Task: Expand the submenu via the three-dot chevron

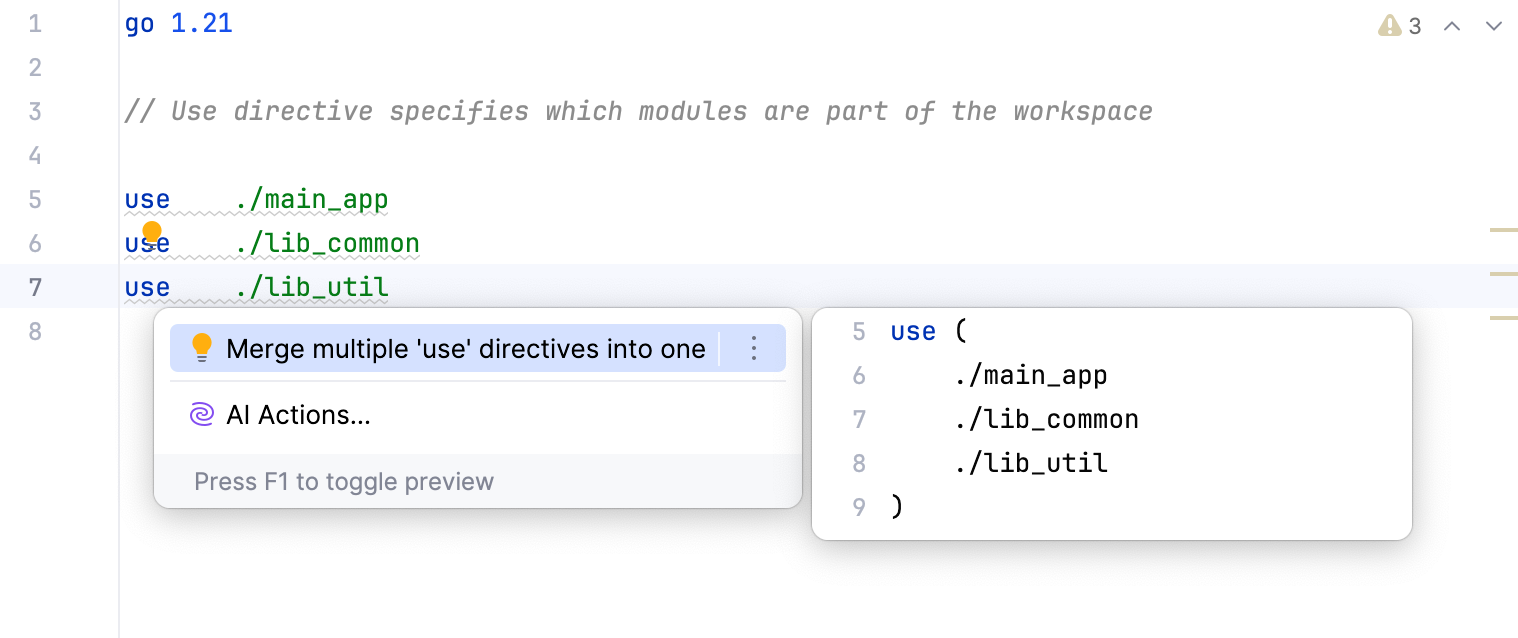Action: [755, 348]
